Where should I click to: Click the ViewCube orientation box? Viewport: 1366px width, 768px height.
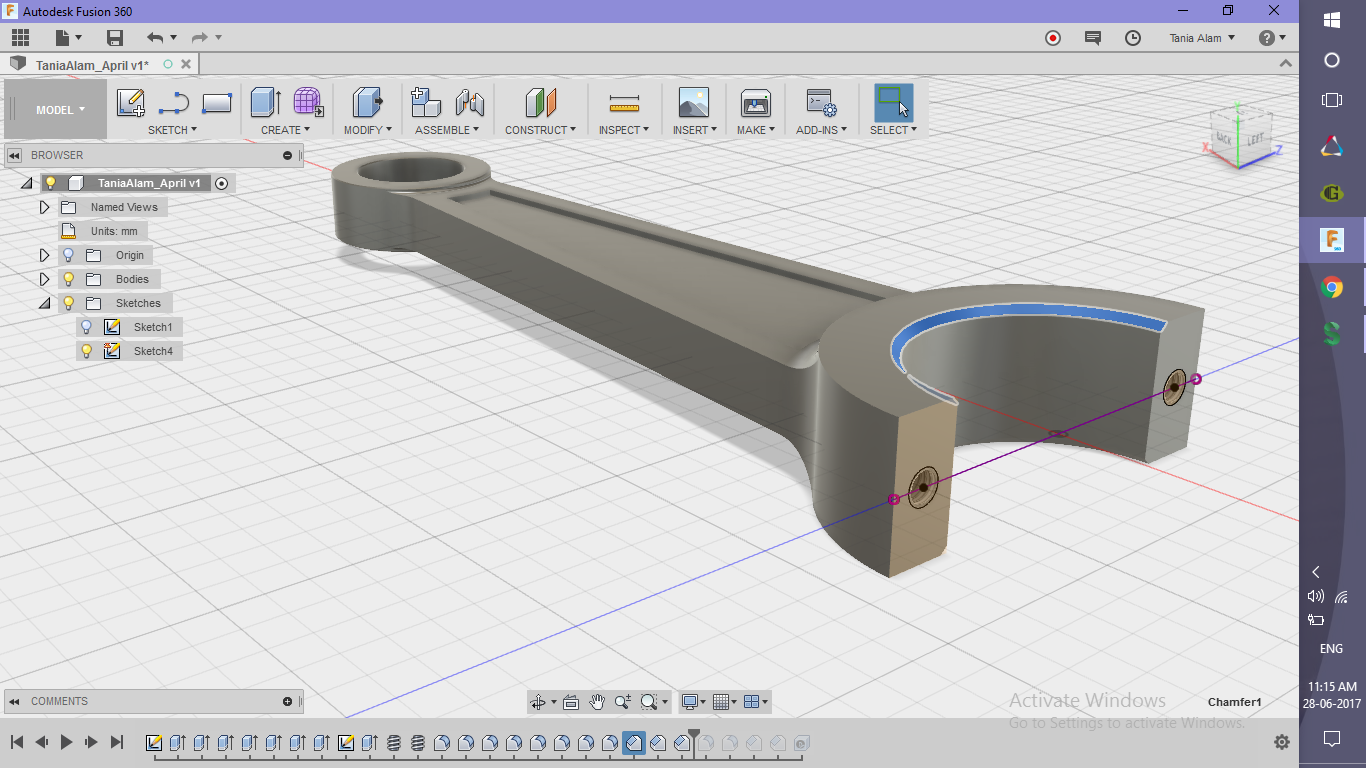pyautogui.click(x=1238, y=138)
